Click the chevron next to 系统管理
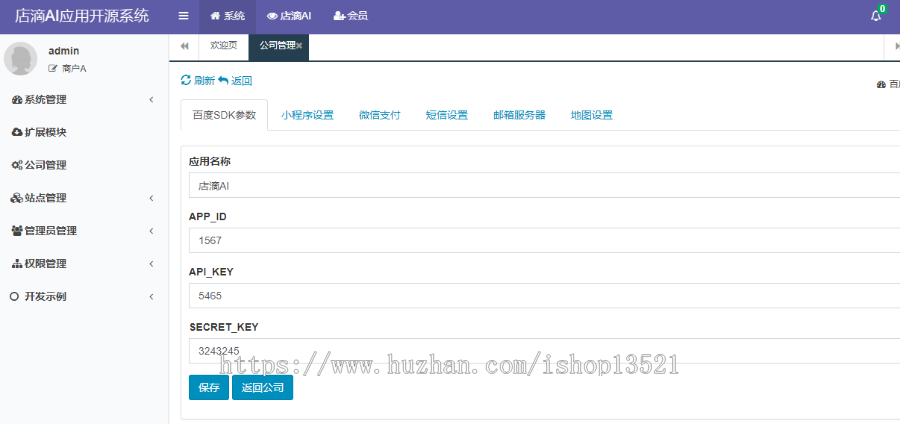The image size is (900, 424). (152, 100)
